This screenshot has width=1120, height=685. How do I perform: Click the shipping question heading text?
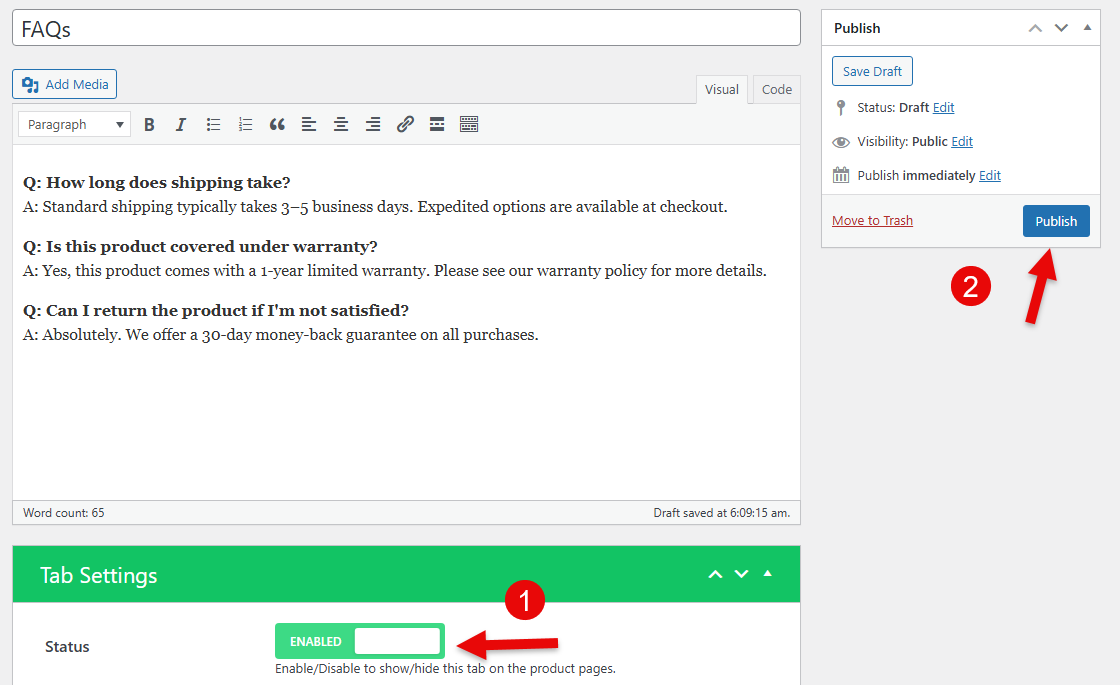pos(156,183)
